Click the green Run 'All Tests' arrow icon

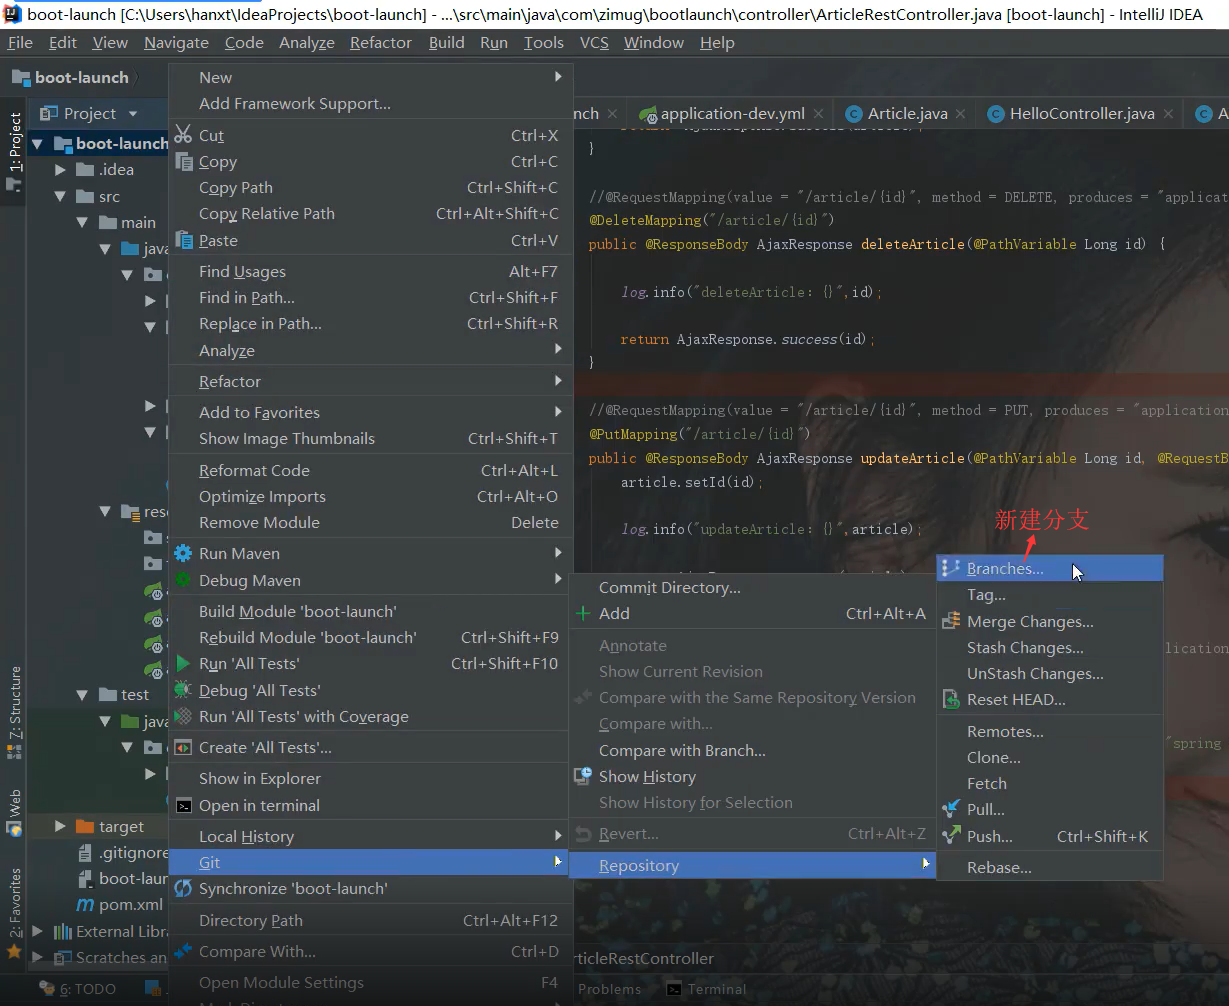(x=183, y=663)
